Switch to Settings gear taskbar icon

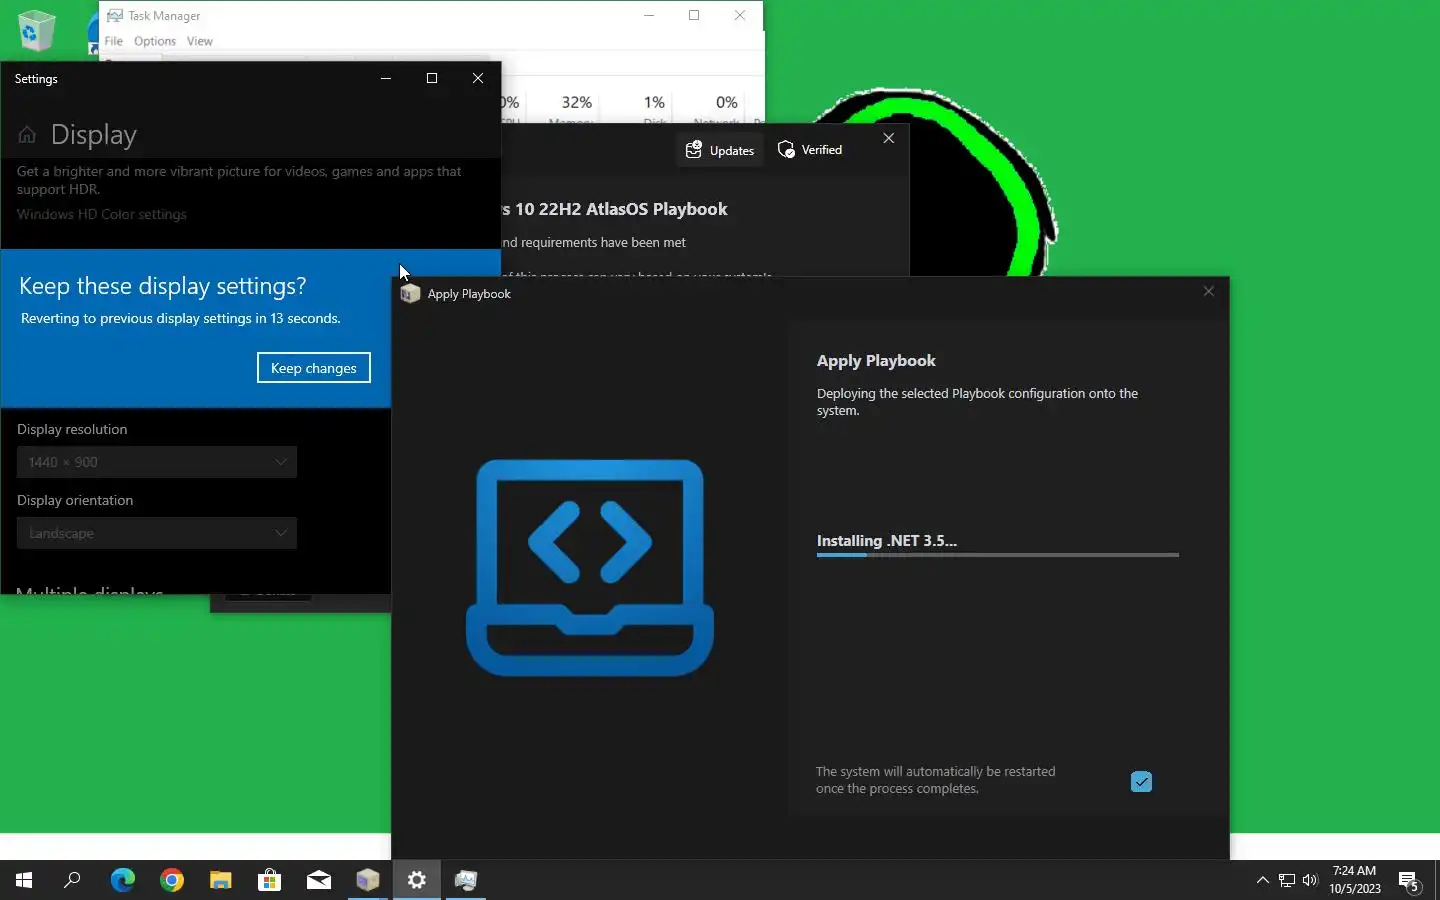coord(417,880)
